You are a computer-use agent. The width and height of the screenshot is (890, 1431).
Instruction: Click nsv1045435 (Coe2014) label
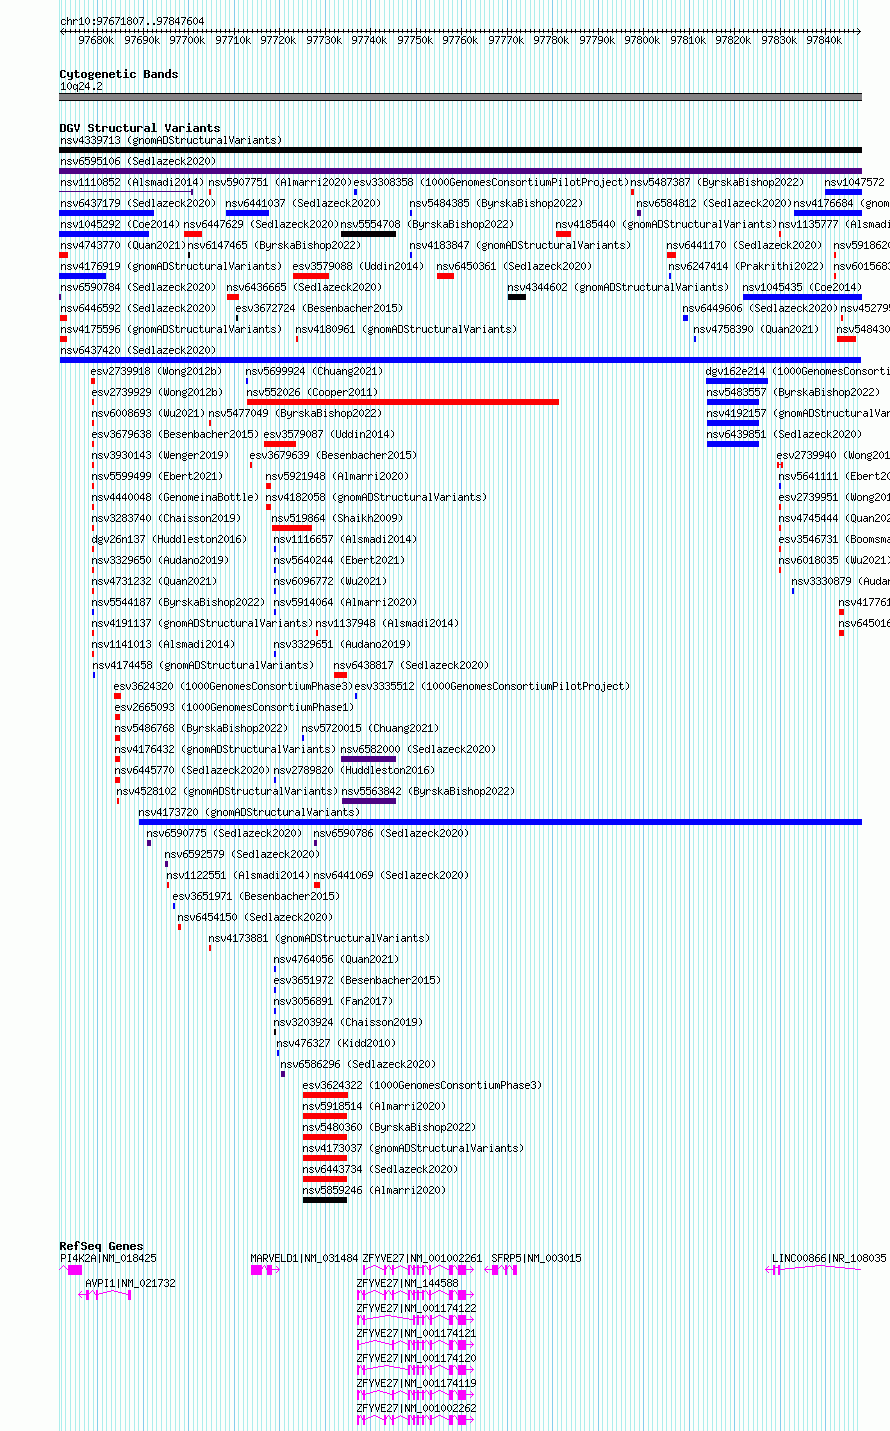802,287
